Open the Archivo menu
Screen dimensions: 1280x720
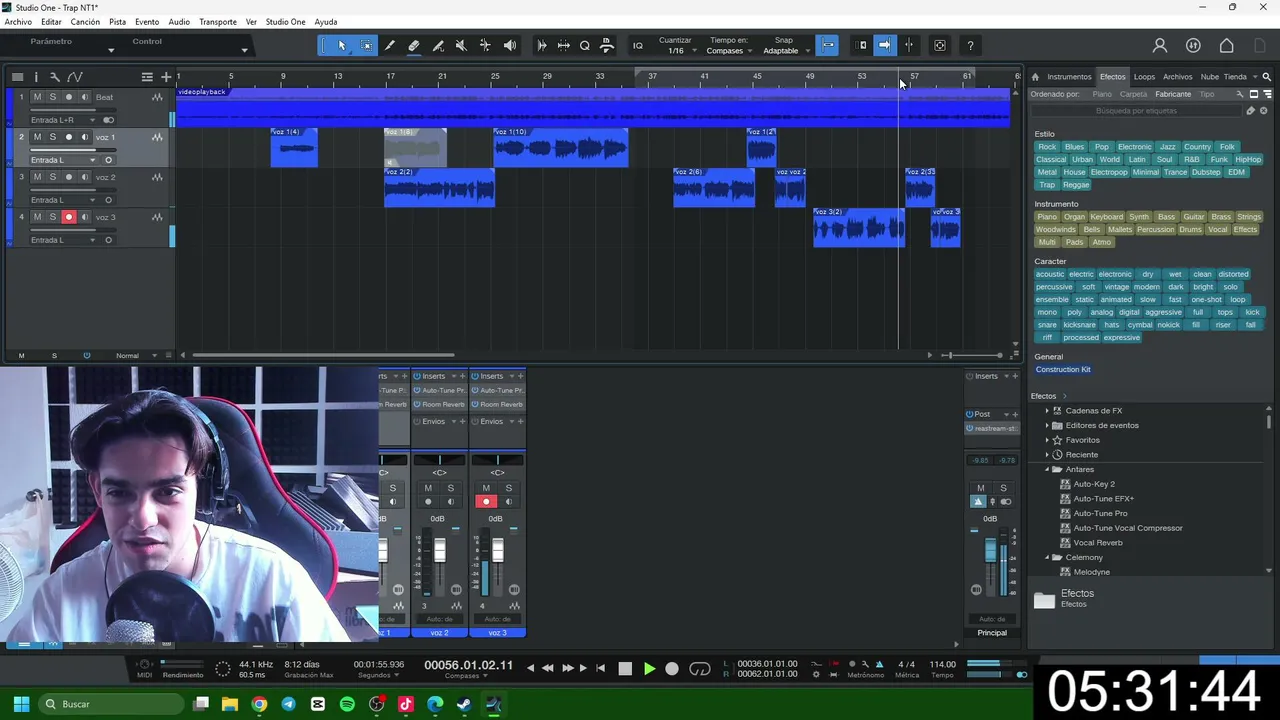click(x=18, y=22)
